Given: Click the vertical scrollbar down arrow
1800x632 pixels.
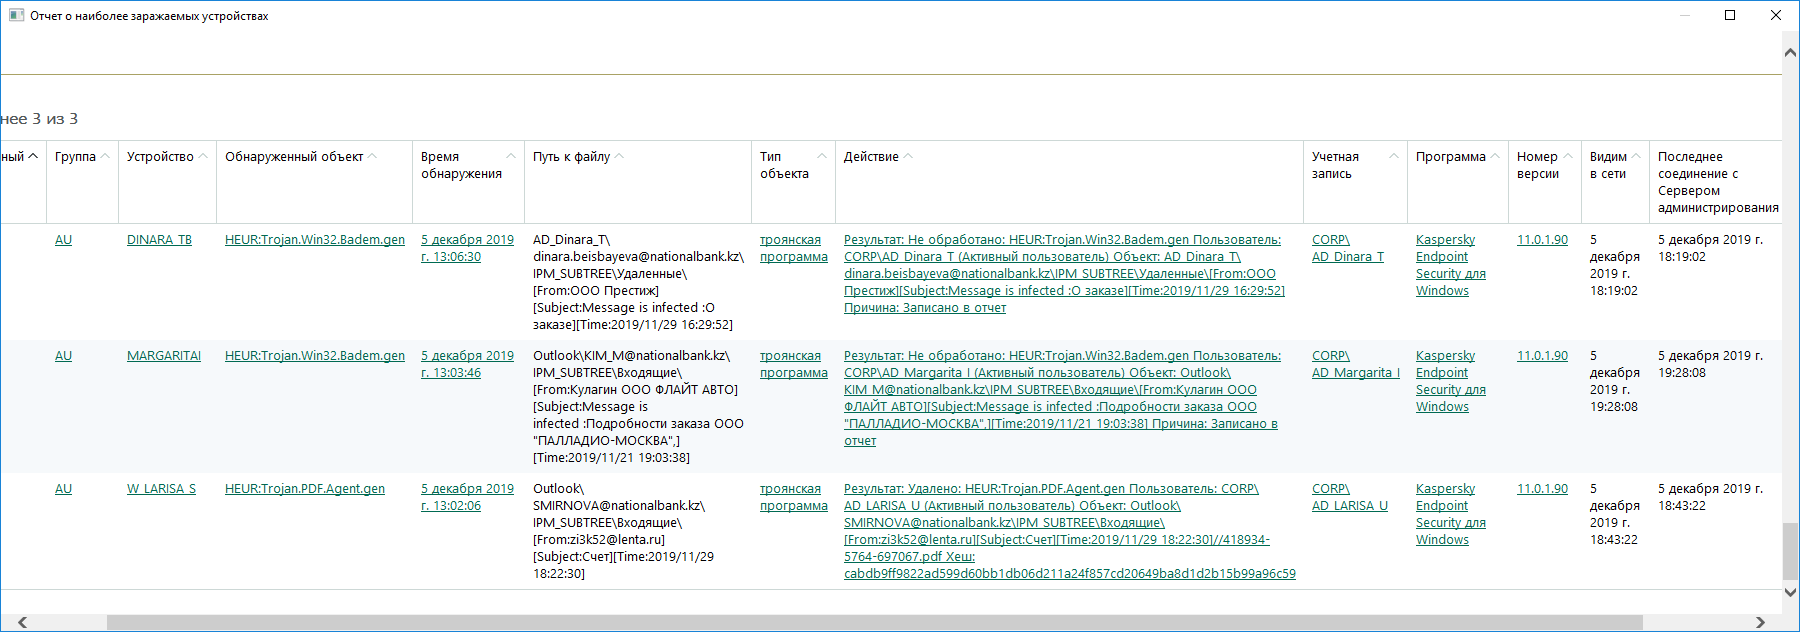Looking at the screenshot, I should tap(1790, 592).
